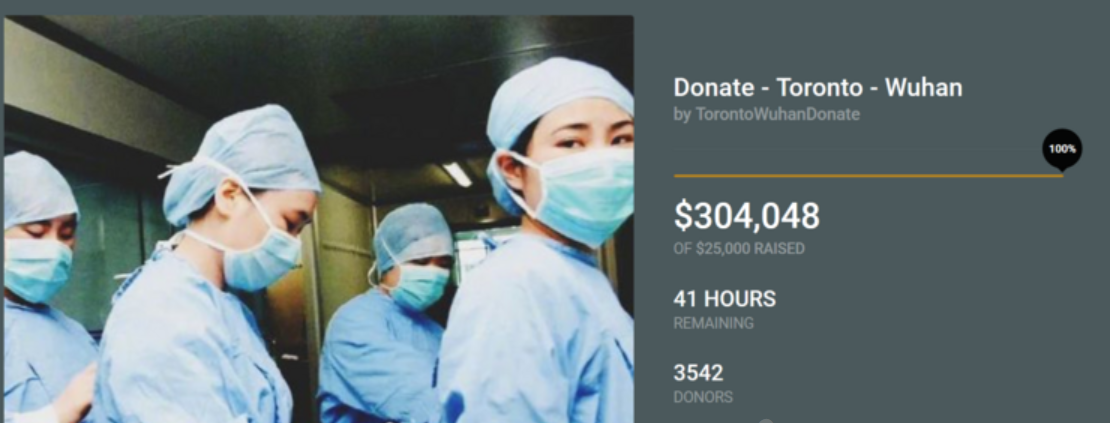Open the campaign photo of masked medical staff
Viewport: 1110px width, 423px height.
point(319,219)
